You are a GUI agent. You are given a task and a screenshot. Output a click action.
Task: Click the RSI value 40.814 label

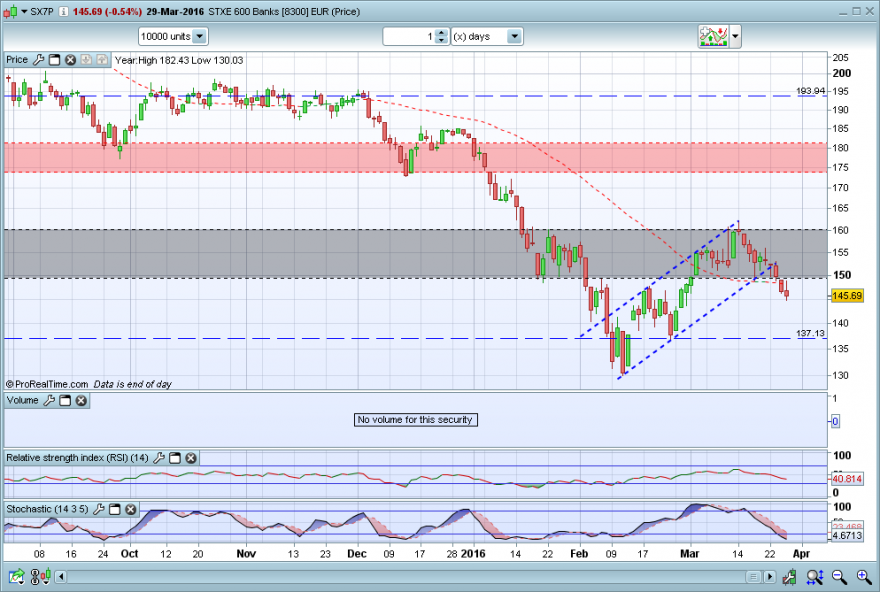coord(847,479)
